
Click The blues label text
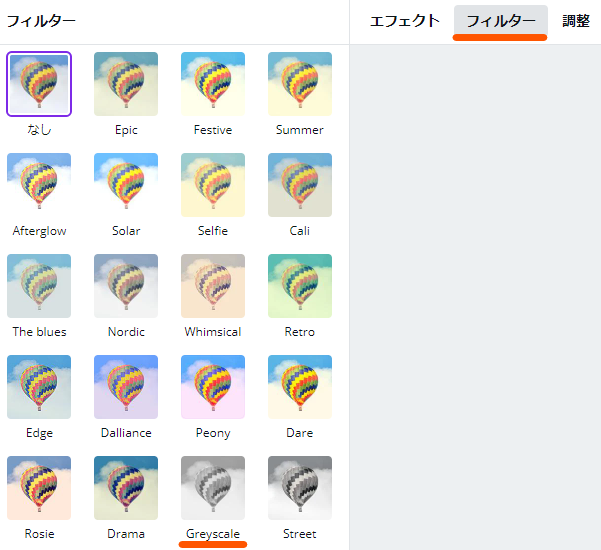point(39,332)
